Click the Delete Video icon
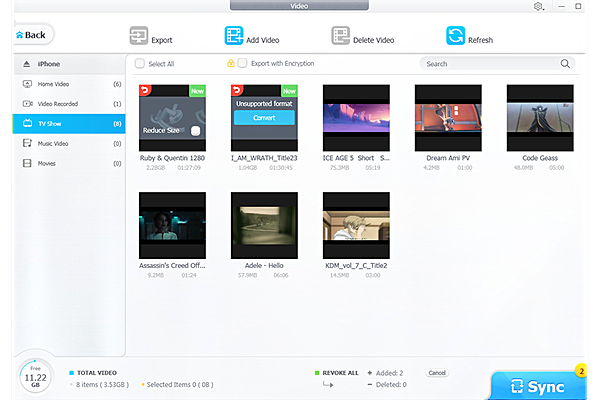This screenshot has height=400, width=600. [x=341, y=38]
